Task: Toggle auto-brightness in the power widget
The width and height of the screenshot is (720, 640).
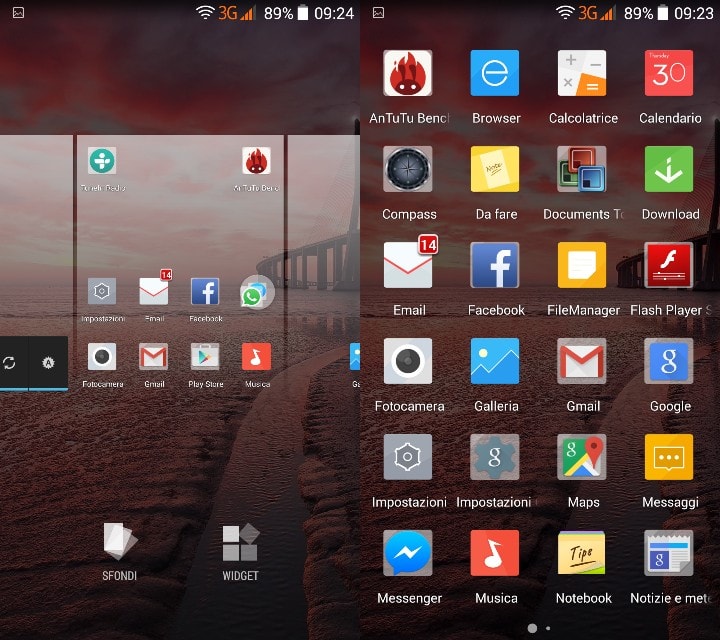Action: click(48, 363)
